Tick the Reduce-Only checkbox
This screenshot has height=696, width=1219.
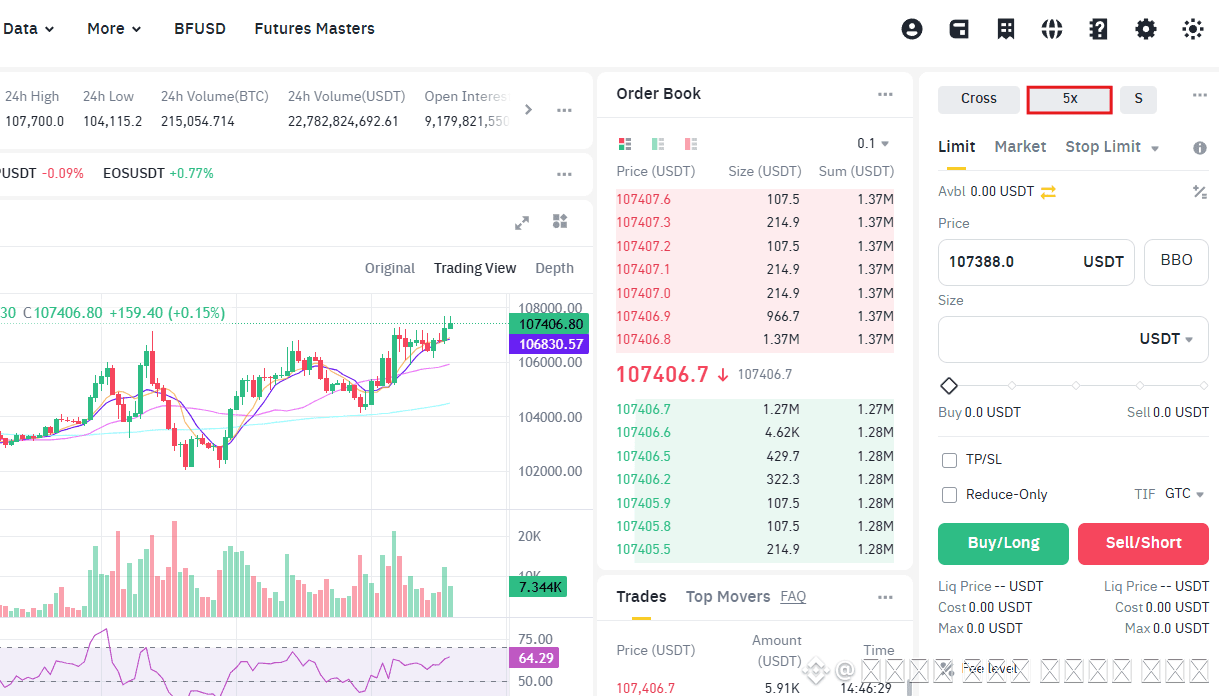pyautogui.click(x=950, y=495)
